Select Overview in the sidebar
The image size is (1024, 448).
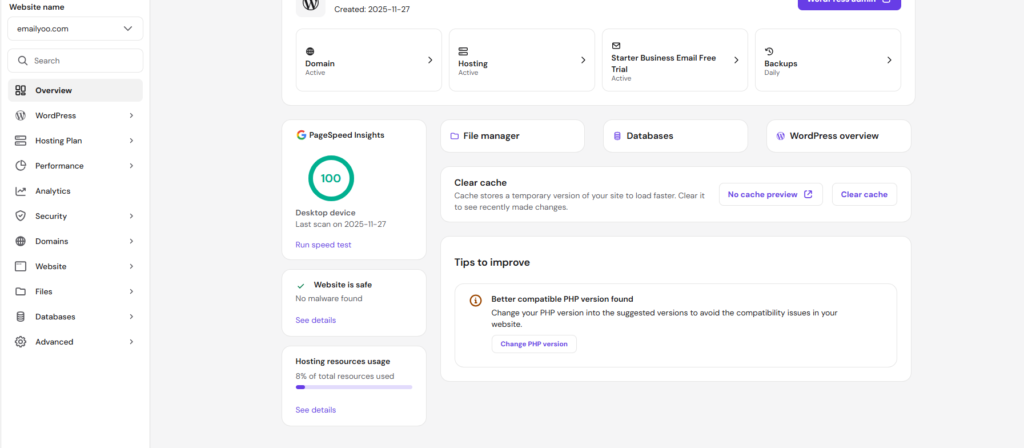click(75, 90)
